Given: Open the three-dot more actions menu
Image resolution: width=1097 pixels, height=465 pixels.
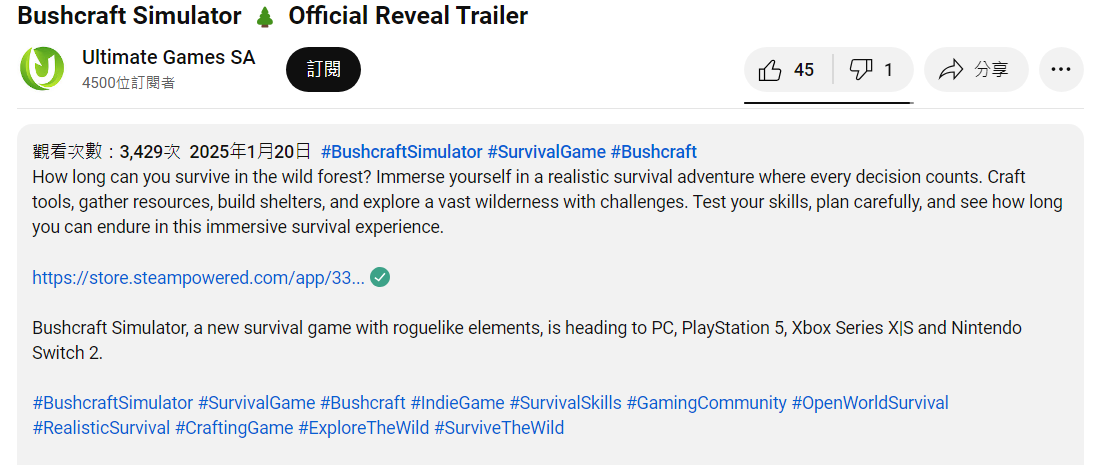Looking at the screenshot, I should pos(1061,70).
